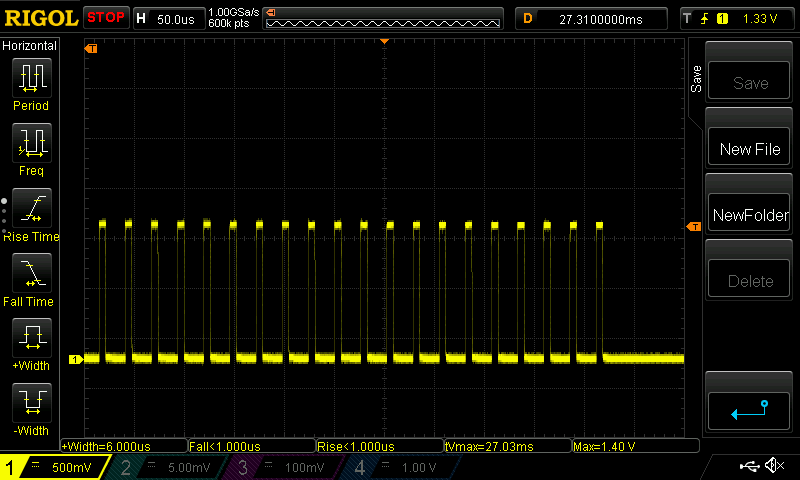Click the H 50.0us timebase readout
This screenshot has width=800, height=480.
[169, 19]
